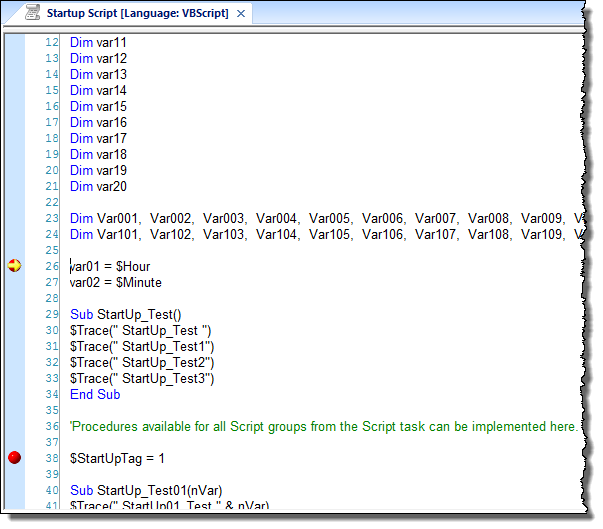Viewport: 603px width, 529px height.
Task: Click 'End Sub' on line 34
Action: (x=95, y=394)
